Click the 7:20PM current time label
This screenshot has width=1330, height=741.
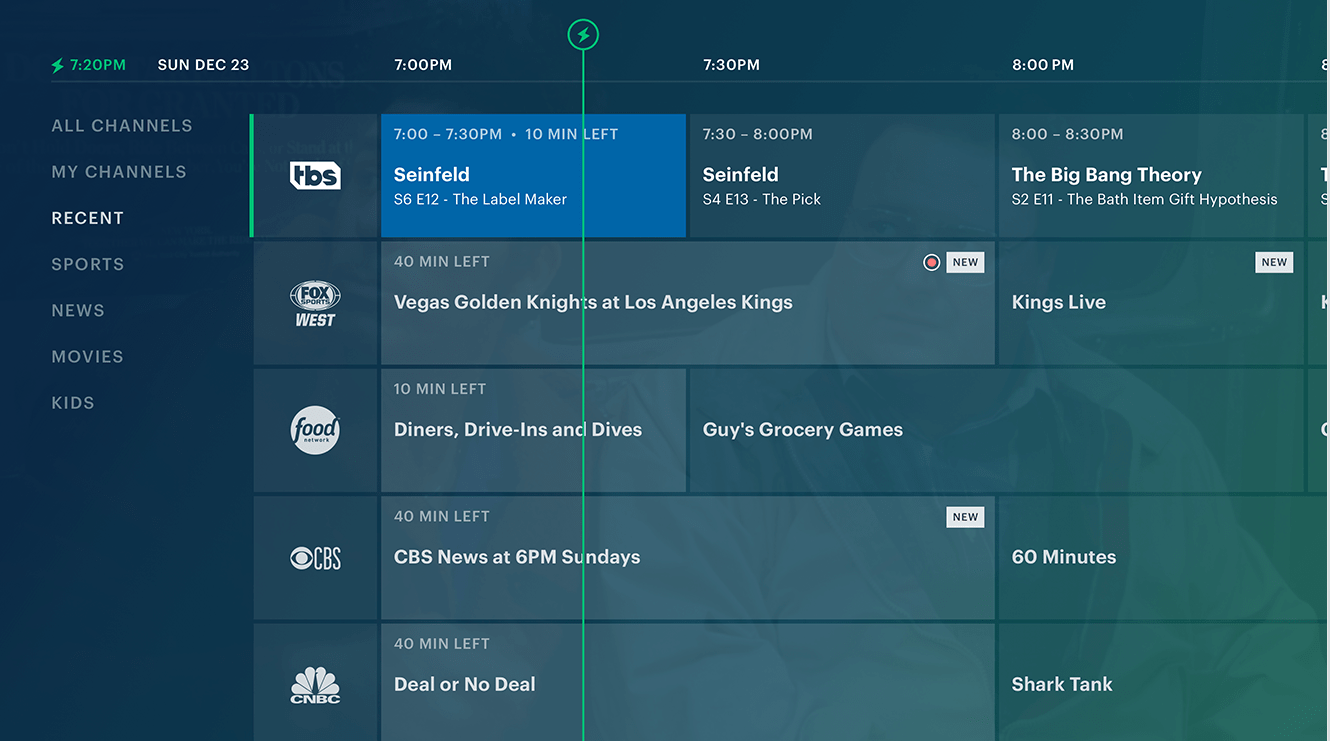tap(98, 65)
